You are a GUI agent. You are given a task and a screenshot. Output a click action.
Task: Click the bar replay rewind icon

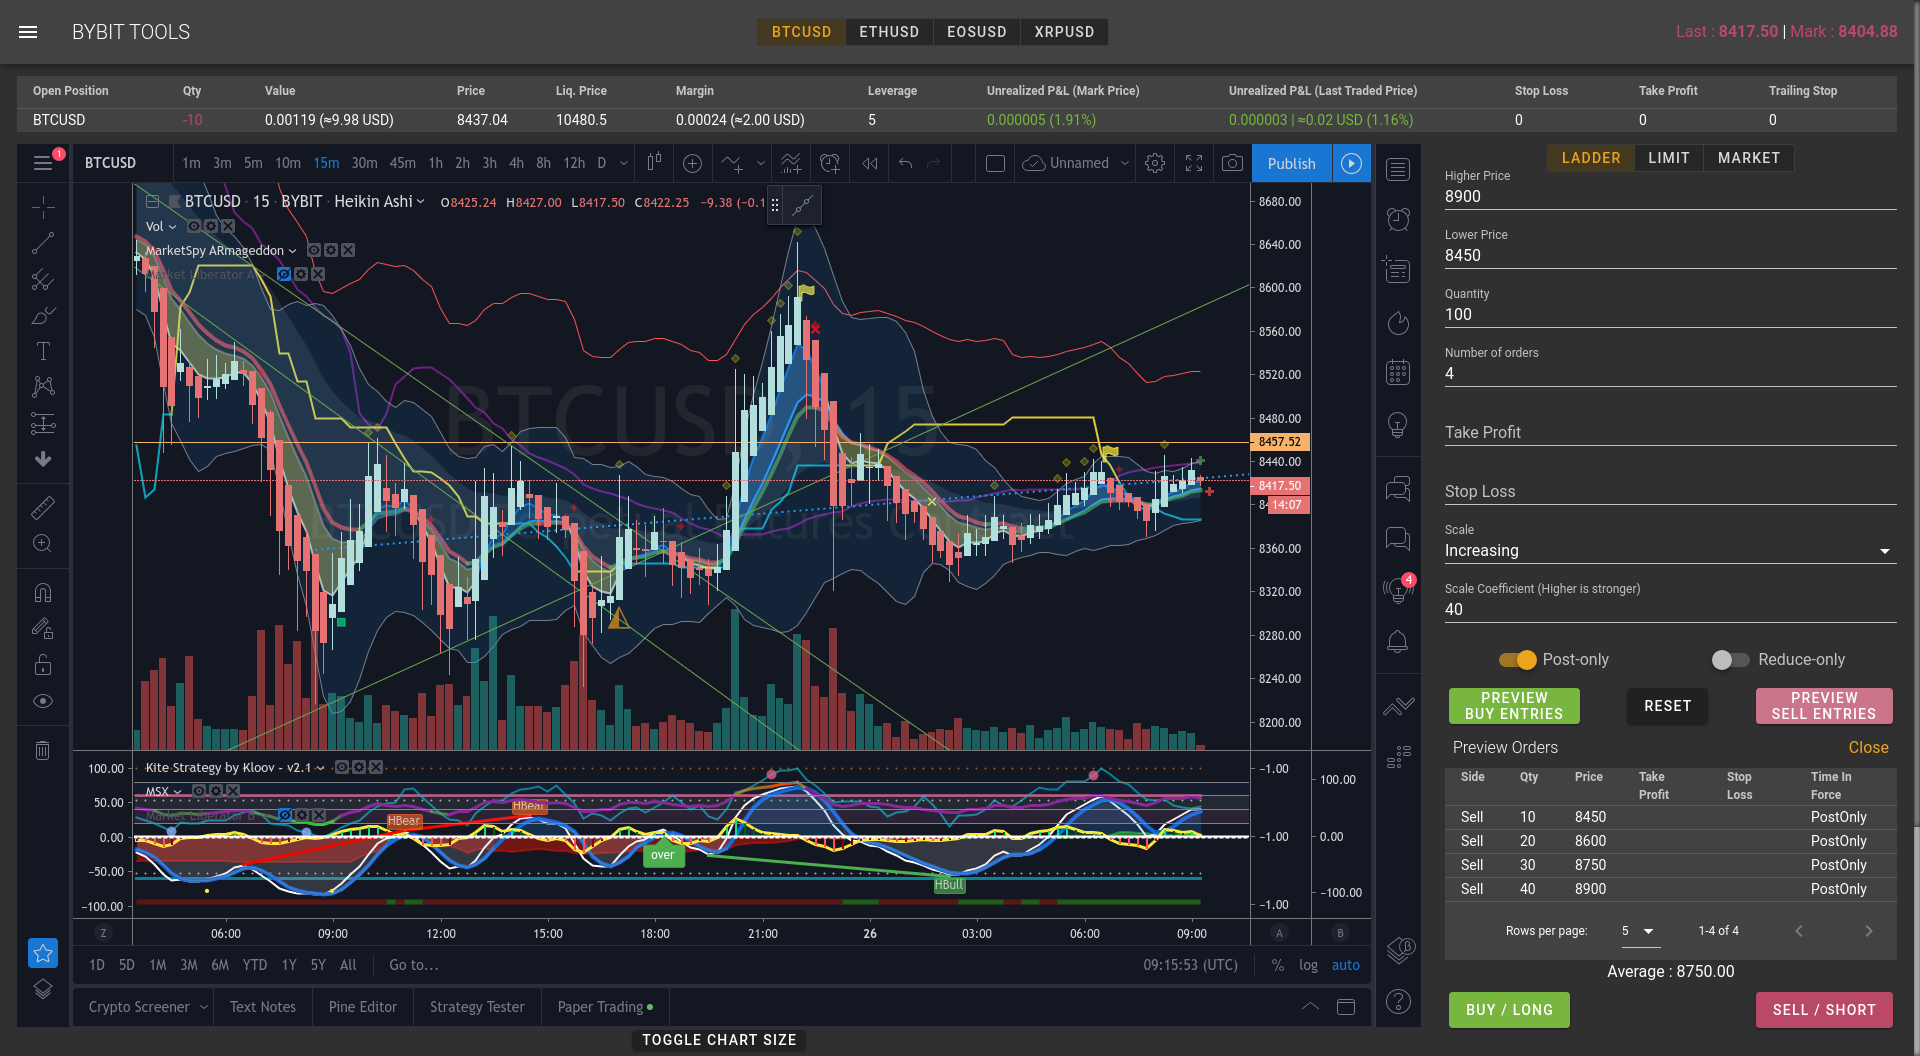tap(870, 163)
